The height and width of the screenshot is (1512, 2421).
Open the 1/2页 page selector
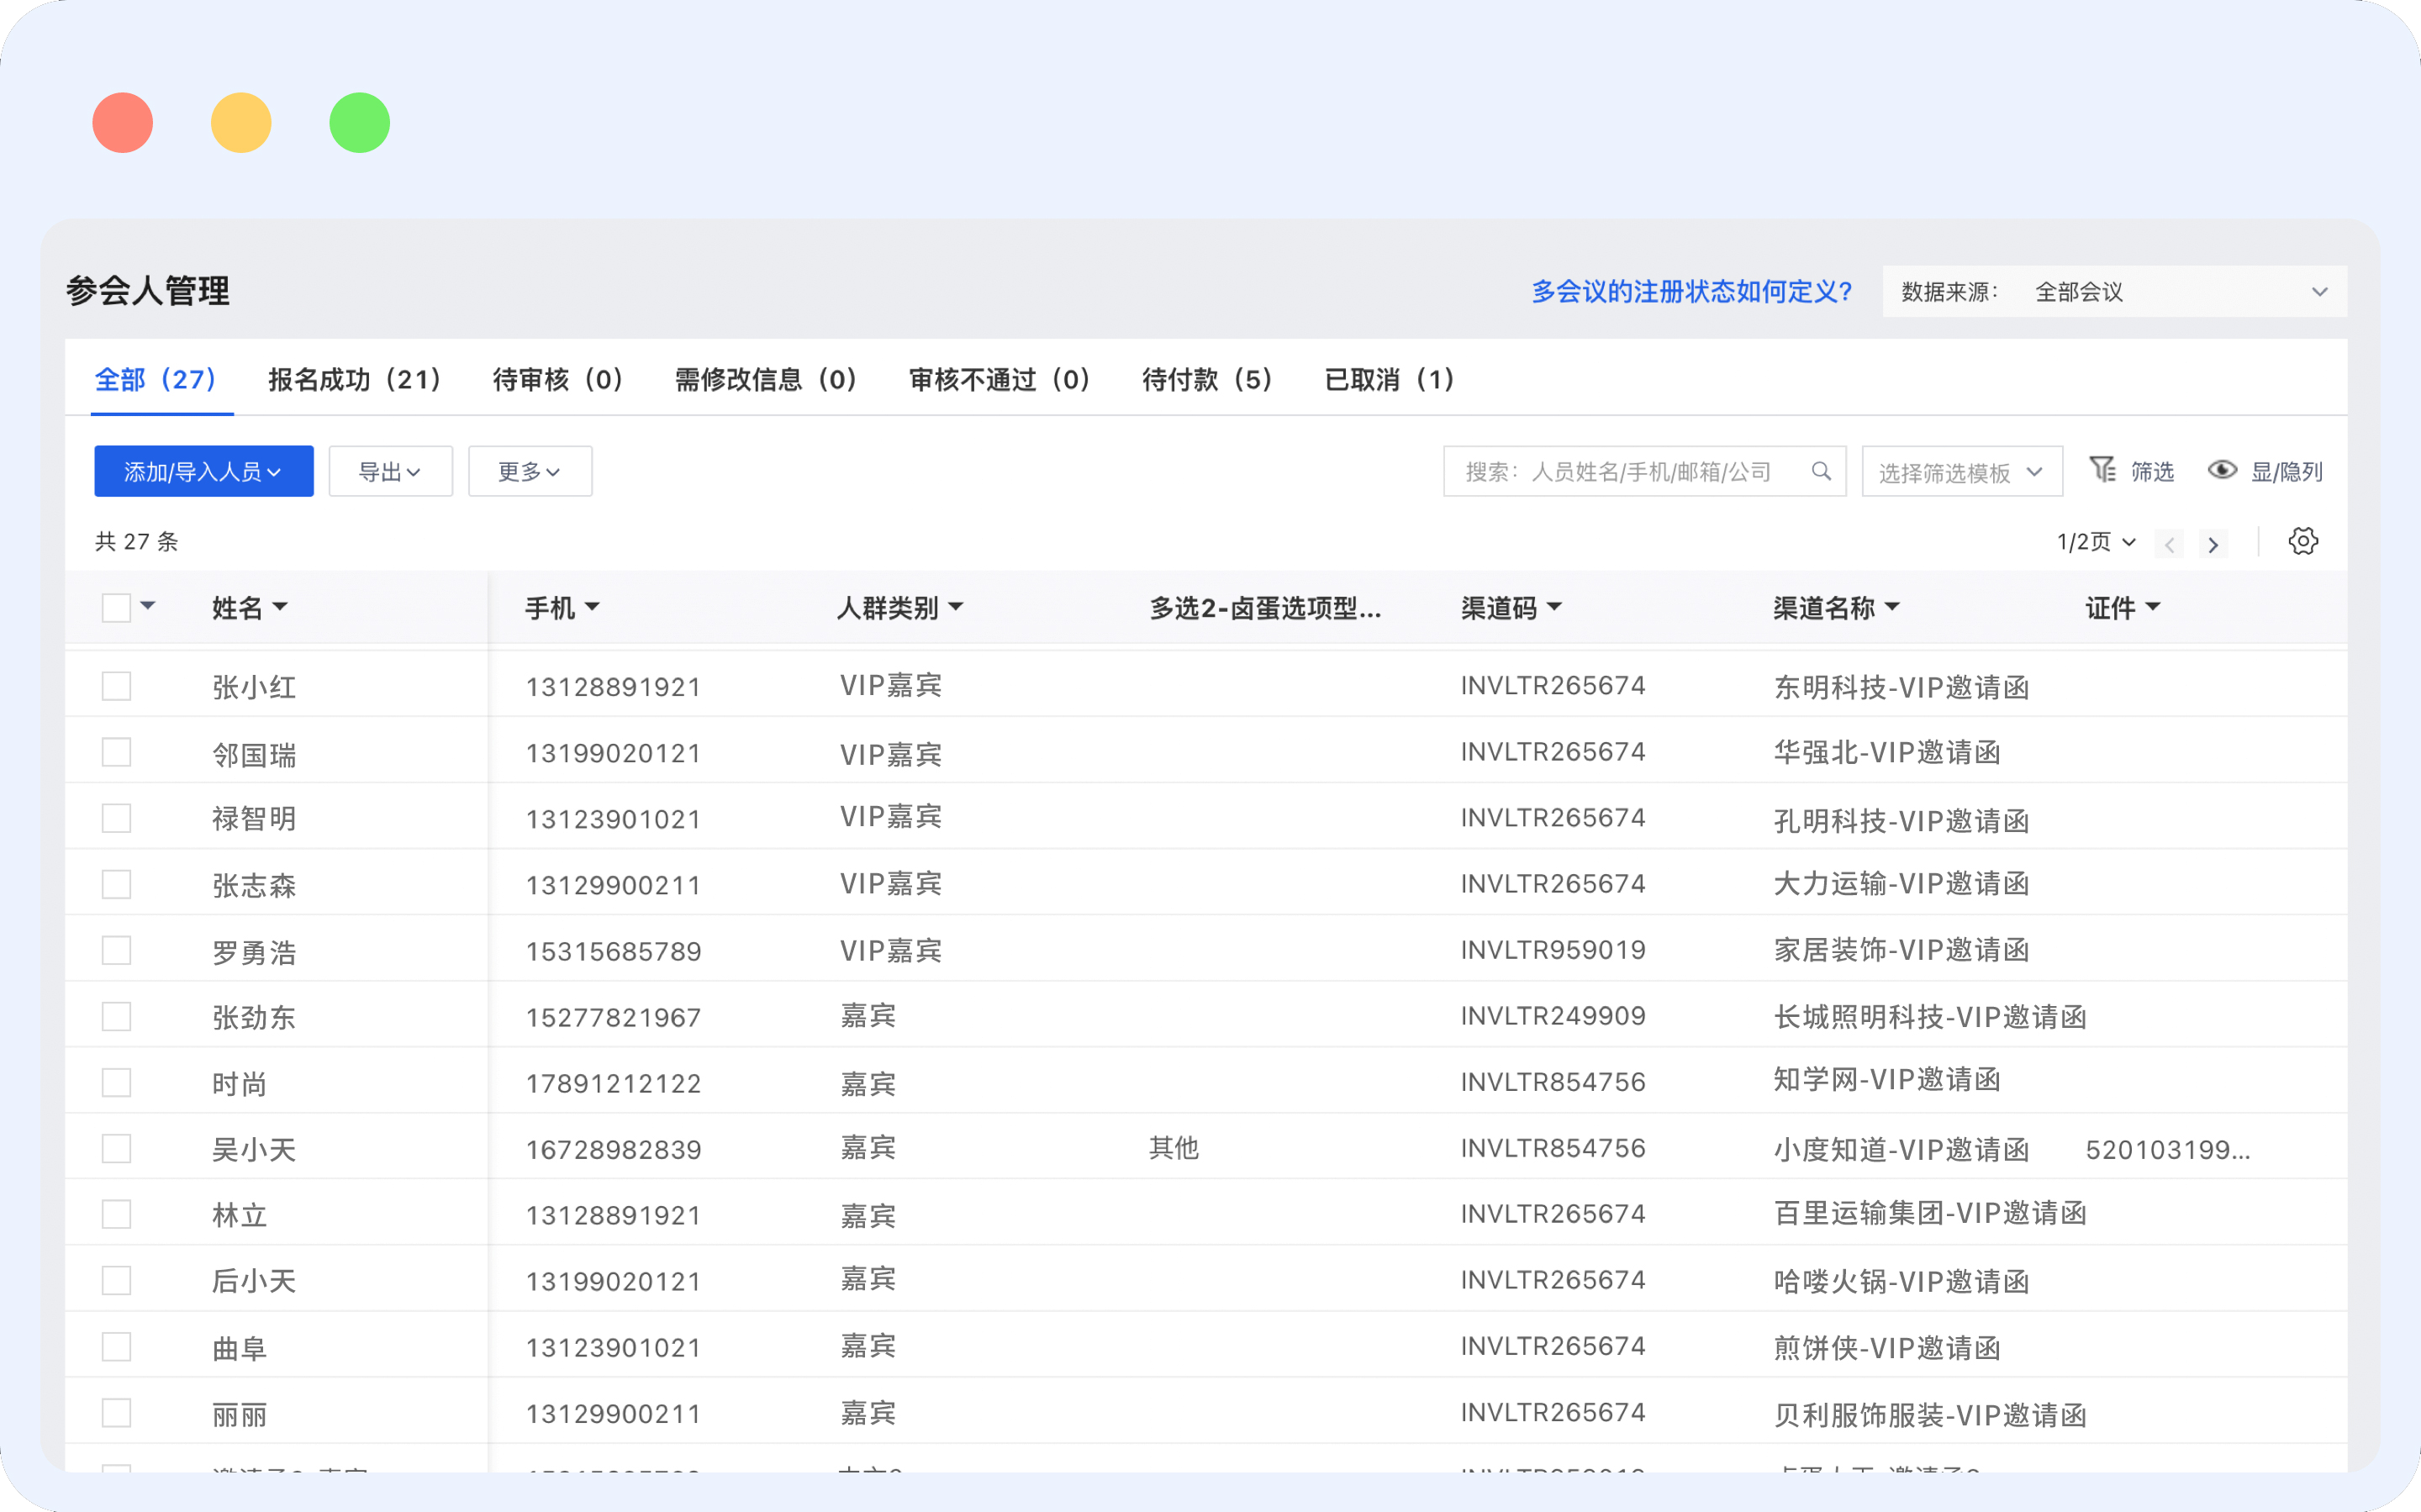point(2095,542)
